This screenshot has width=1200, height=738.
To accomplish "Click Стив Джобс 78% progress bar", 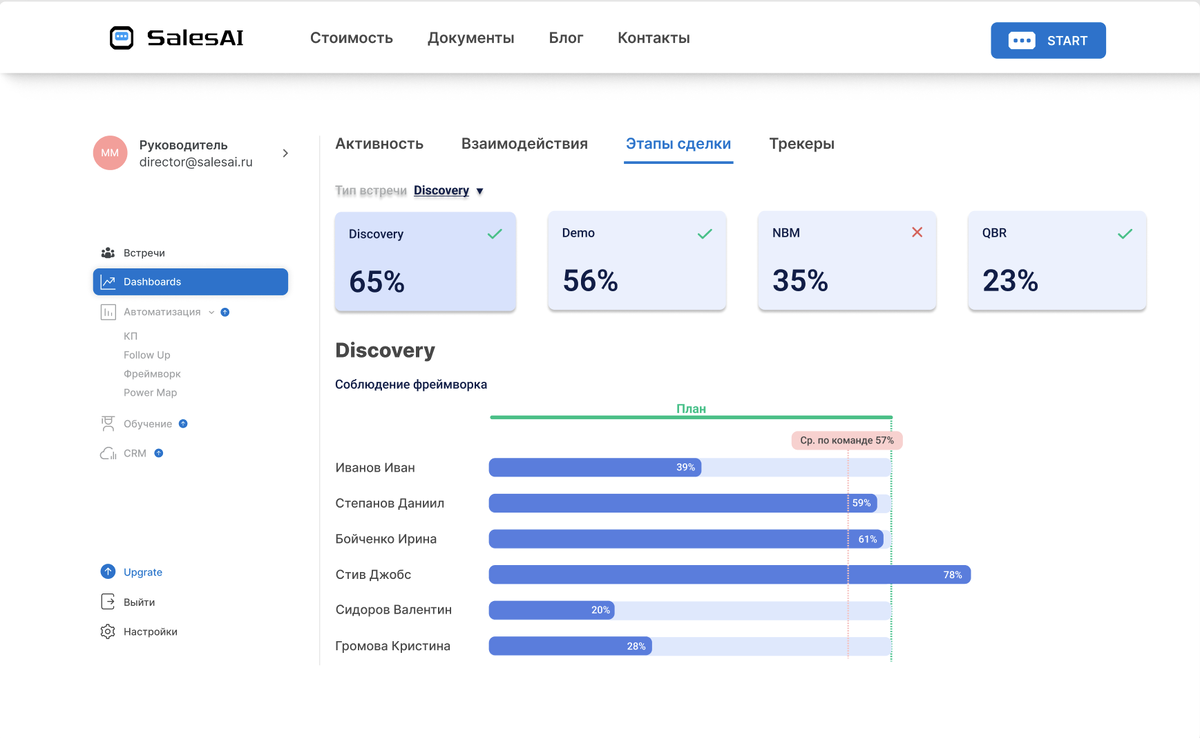I will click(730, 575).
